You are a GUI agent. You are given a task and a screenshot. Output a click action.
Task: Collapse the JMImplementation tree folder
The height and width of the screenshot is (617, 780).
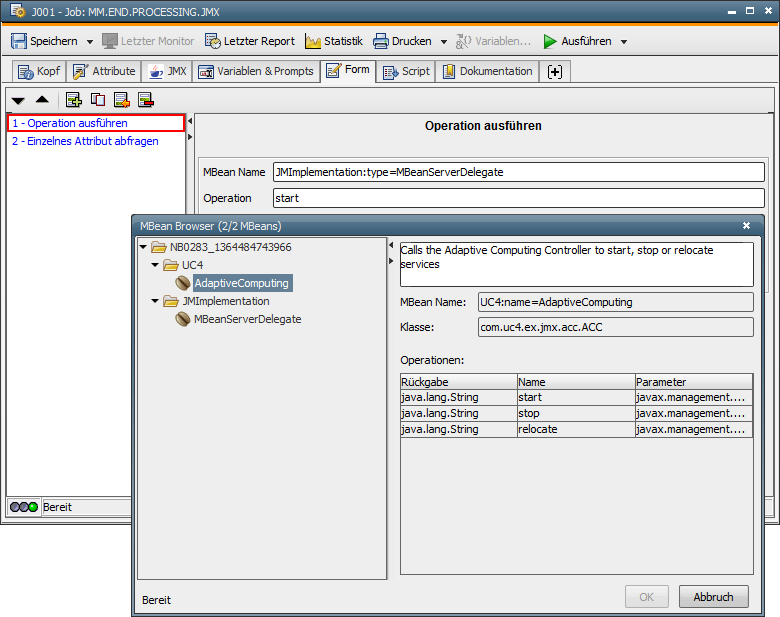point(156,301)
